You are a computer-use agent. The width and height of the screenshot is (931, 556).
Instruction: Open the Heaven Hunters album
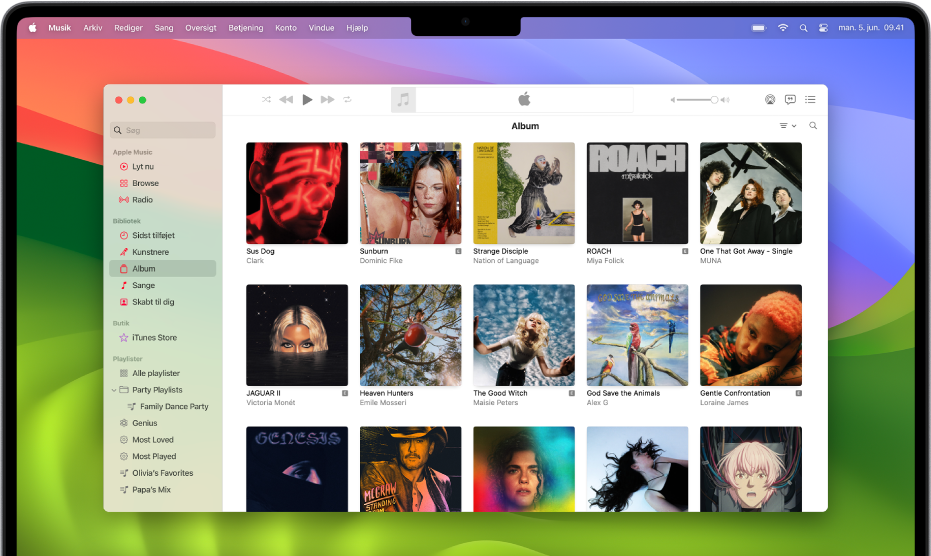[410, 335]
